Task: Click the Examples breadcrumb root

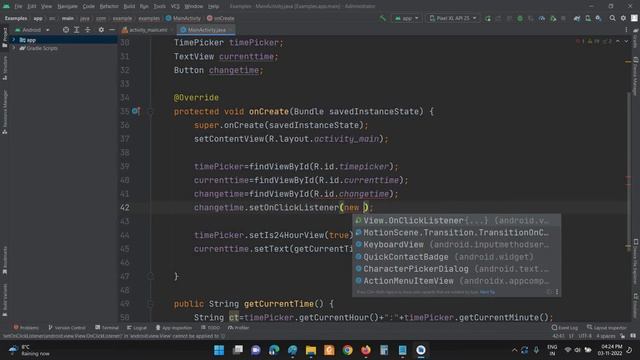Action: 16,18
